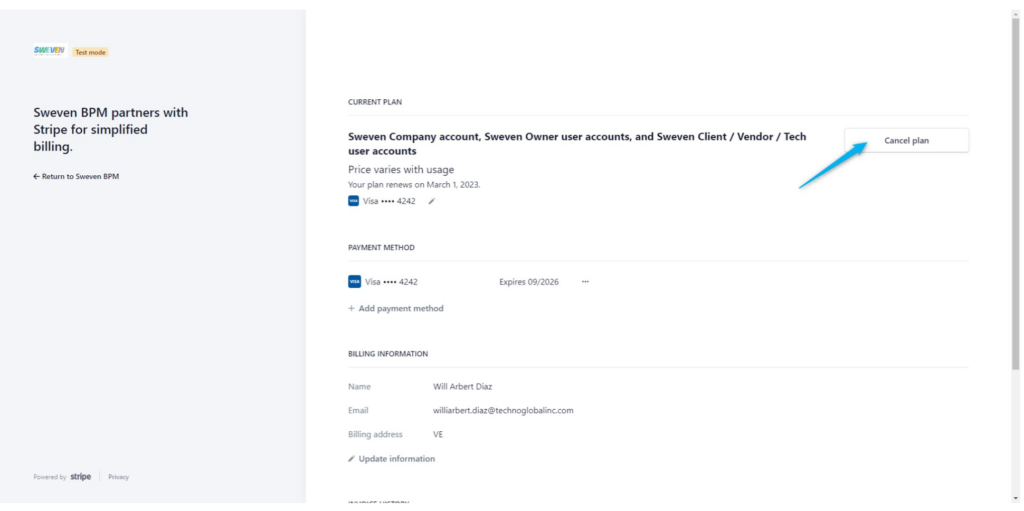This screenshot has width=1024, height=511.
Task: Click Update information under billing details
Action: 392,459
